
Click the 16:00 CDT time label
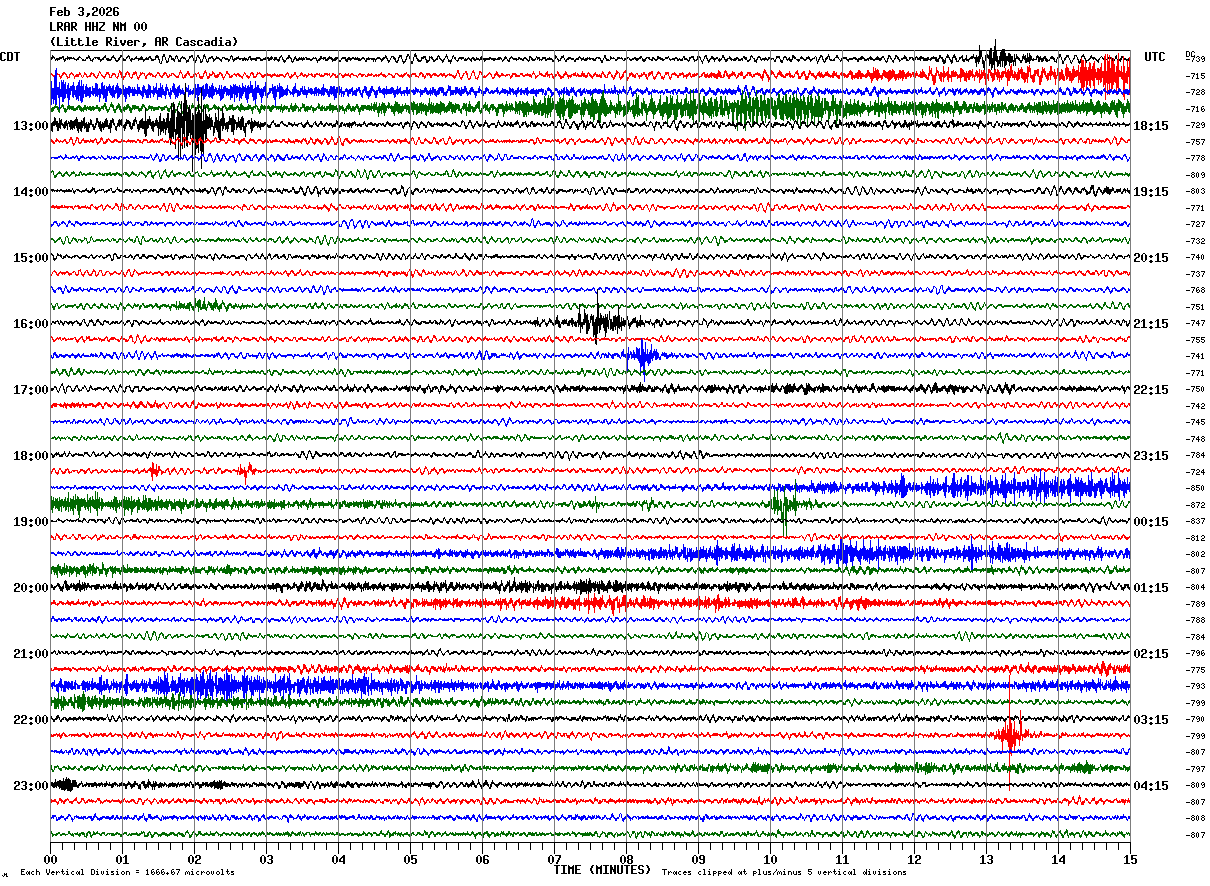[30, 324]
